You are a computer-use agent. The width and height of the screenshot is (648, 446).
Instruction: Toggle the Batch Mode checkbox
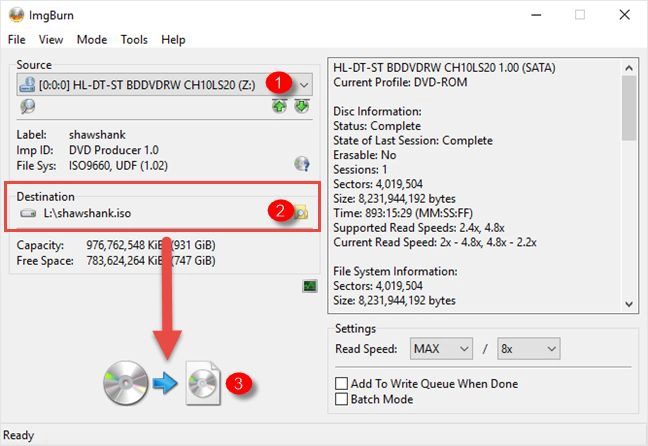341,399
